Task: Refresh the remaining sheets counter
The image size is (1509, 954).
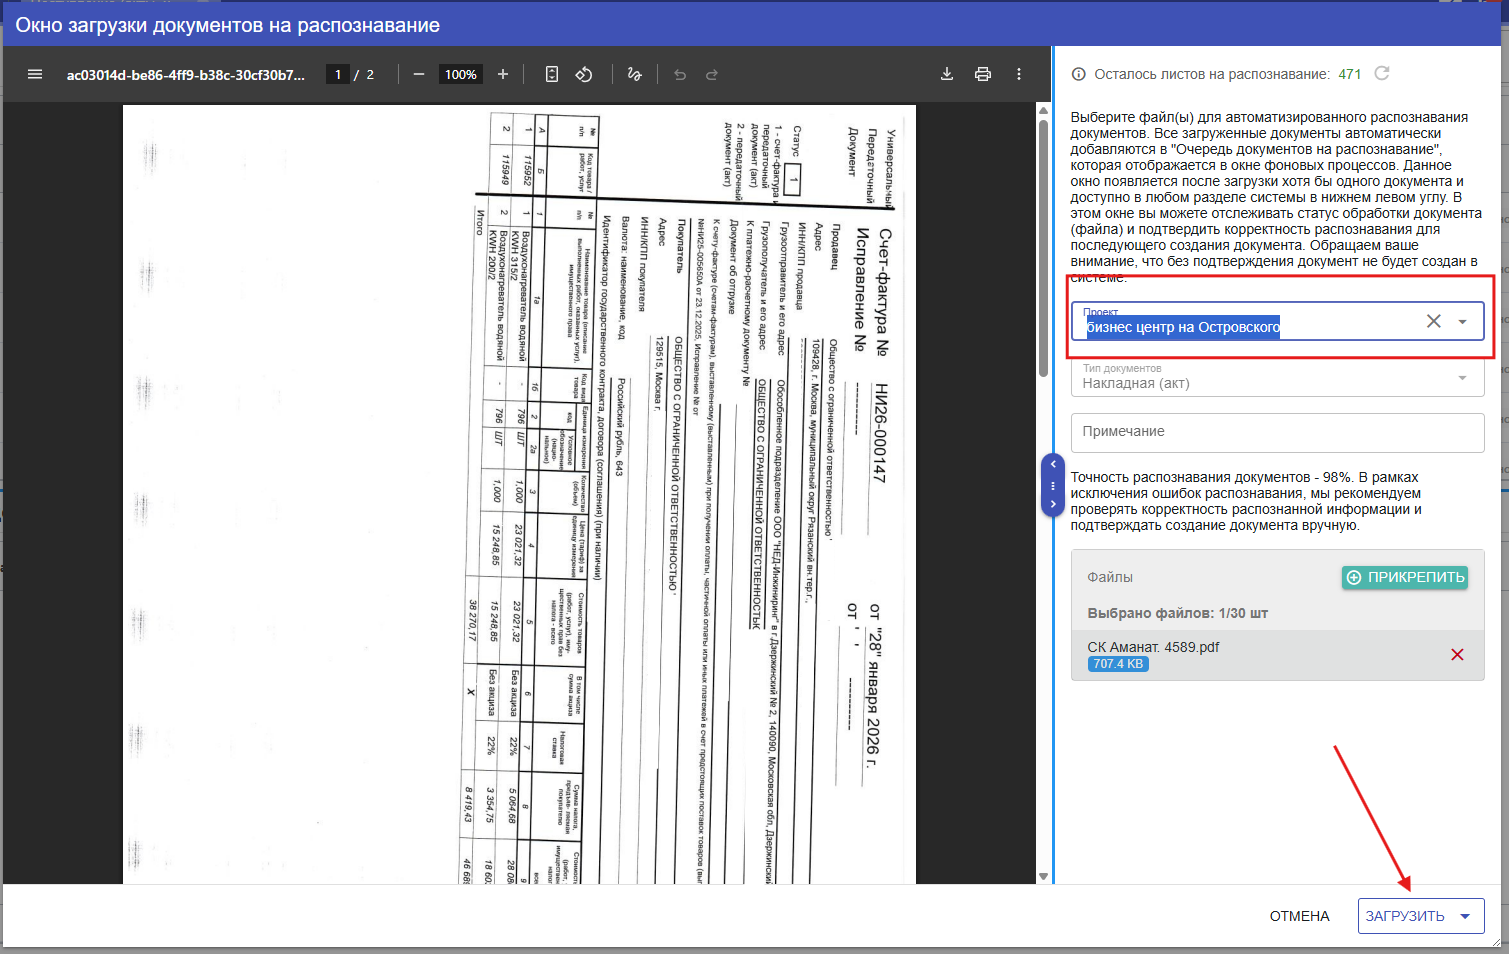Action: pos(1382,74)
